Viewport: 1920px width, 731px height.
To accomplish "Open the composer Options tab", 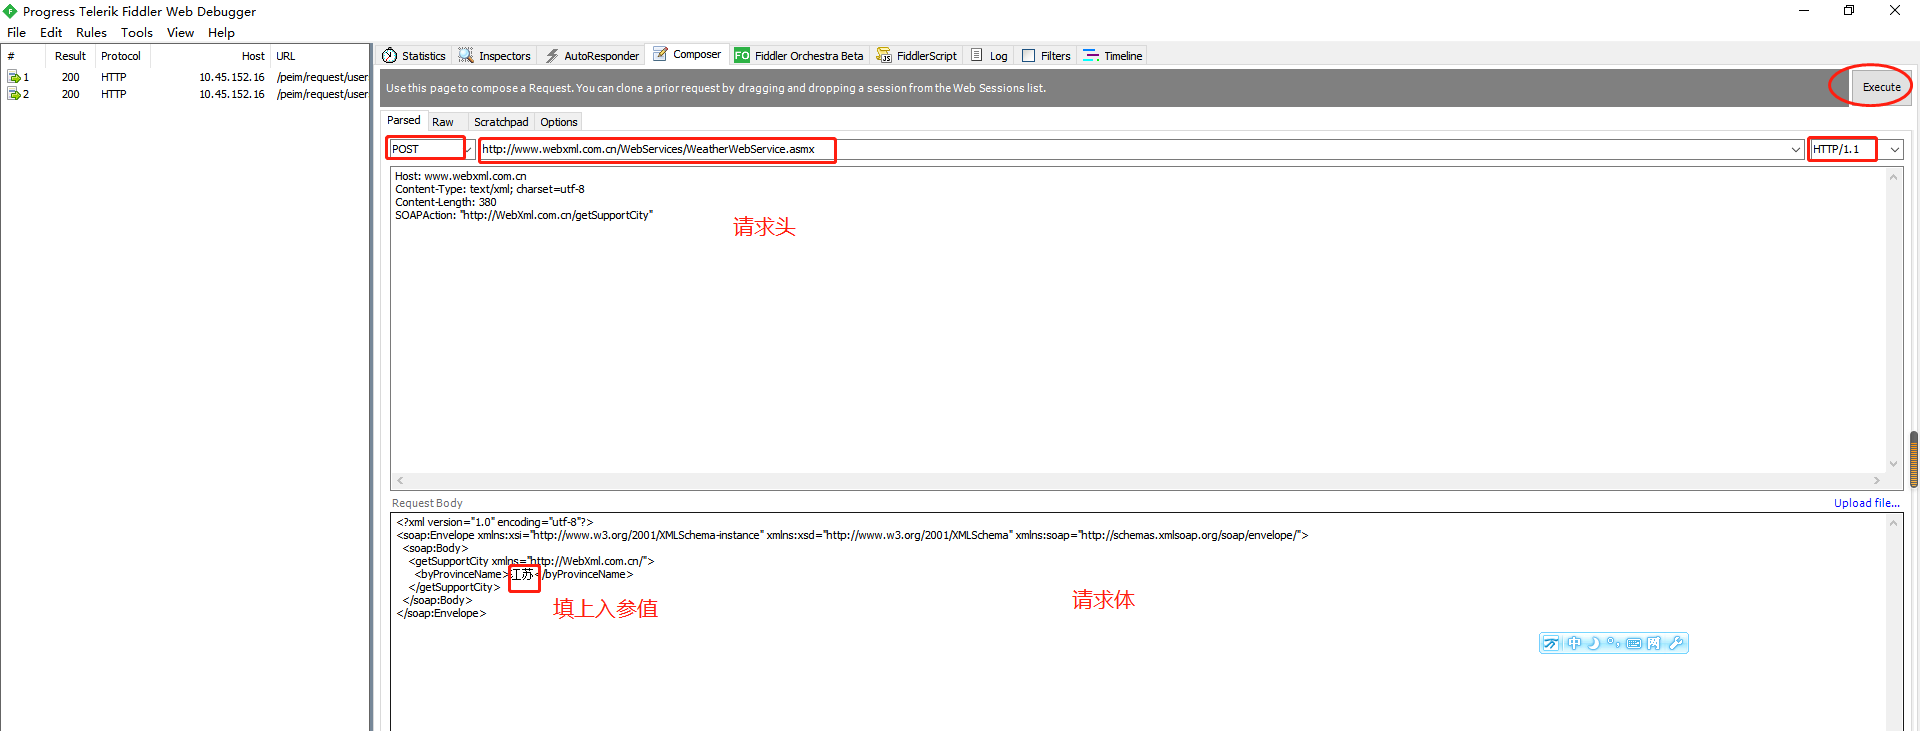I will 559,122.
